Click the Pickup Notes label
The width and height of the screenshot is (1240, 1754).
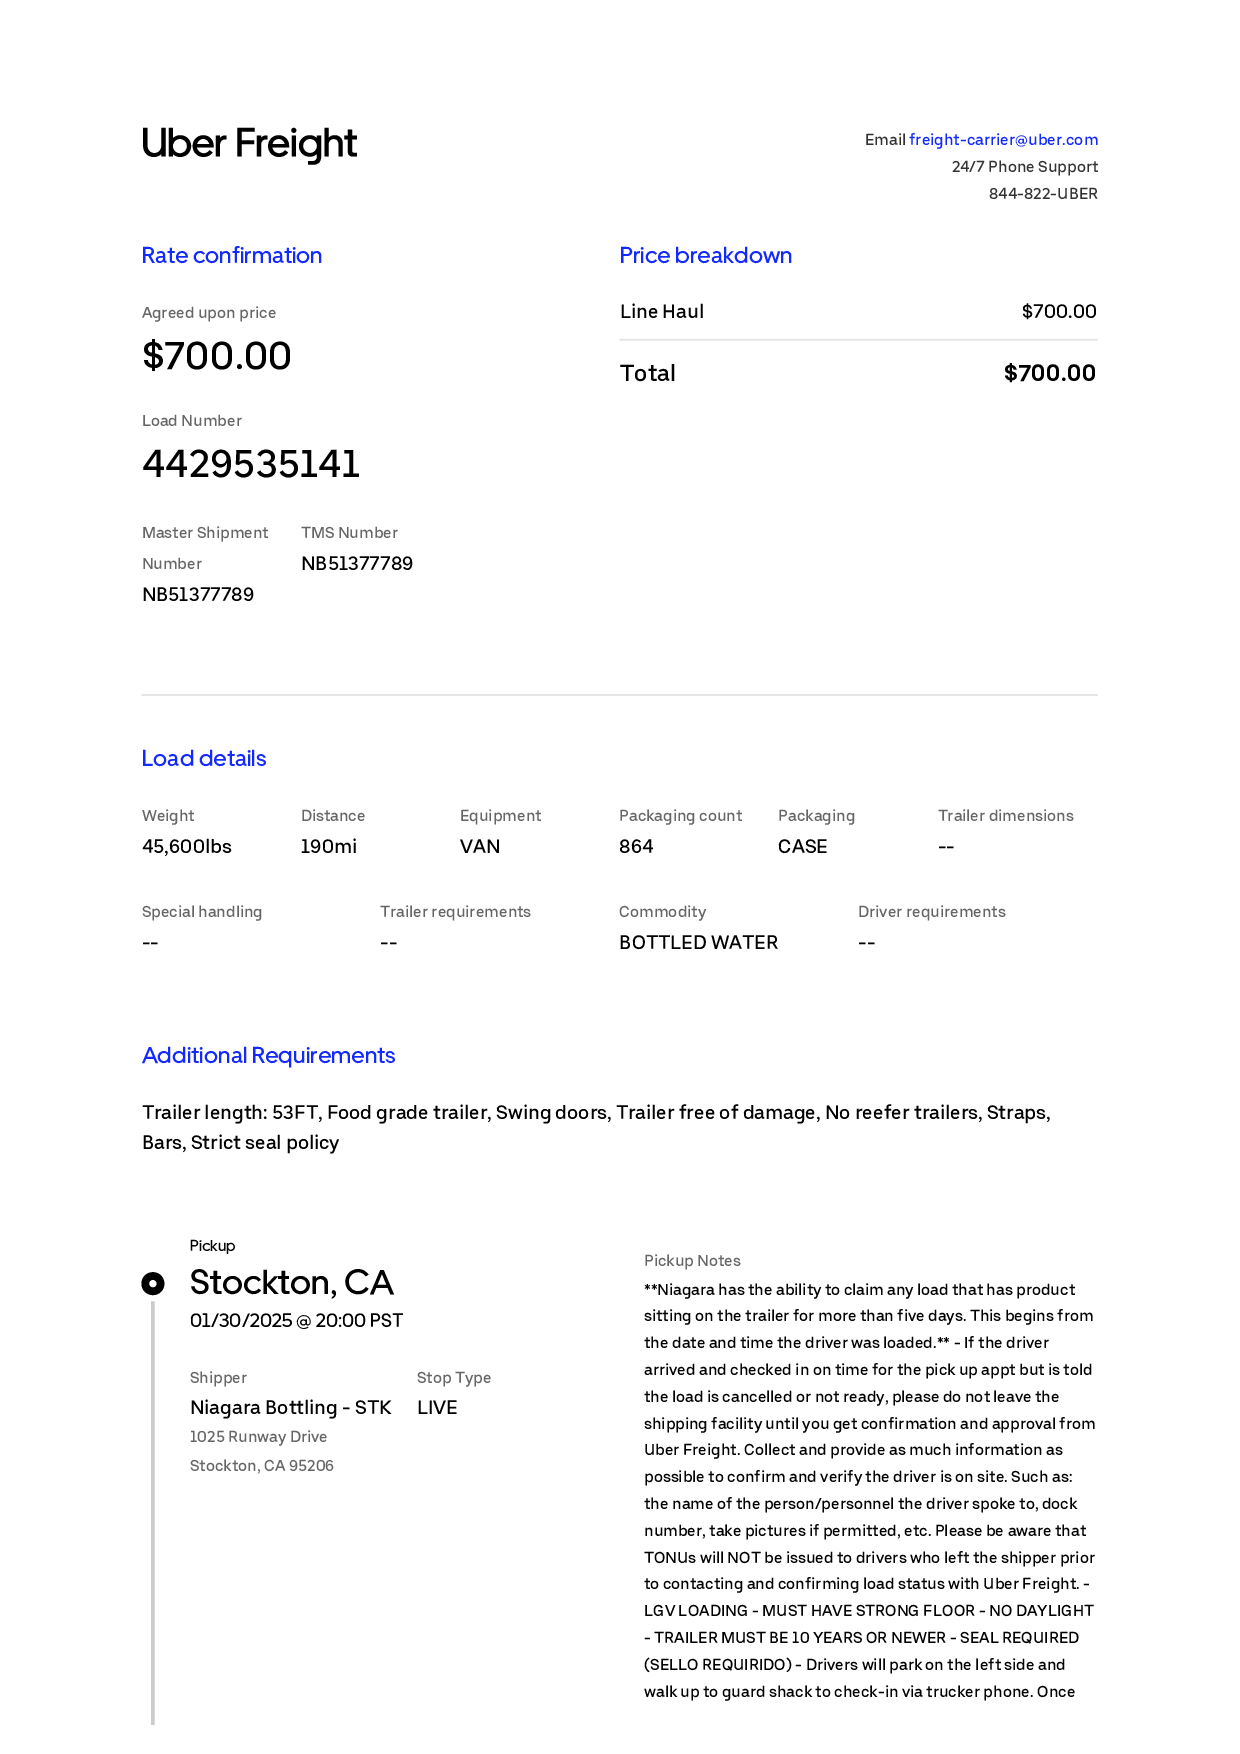coord(692,1261)
